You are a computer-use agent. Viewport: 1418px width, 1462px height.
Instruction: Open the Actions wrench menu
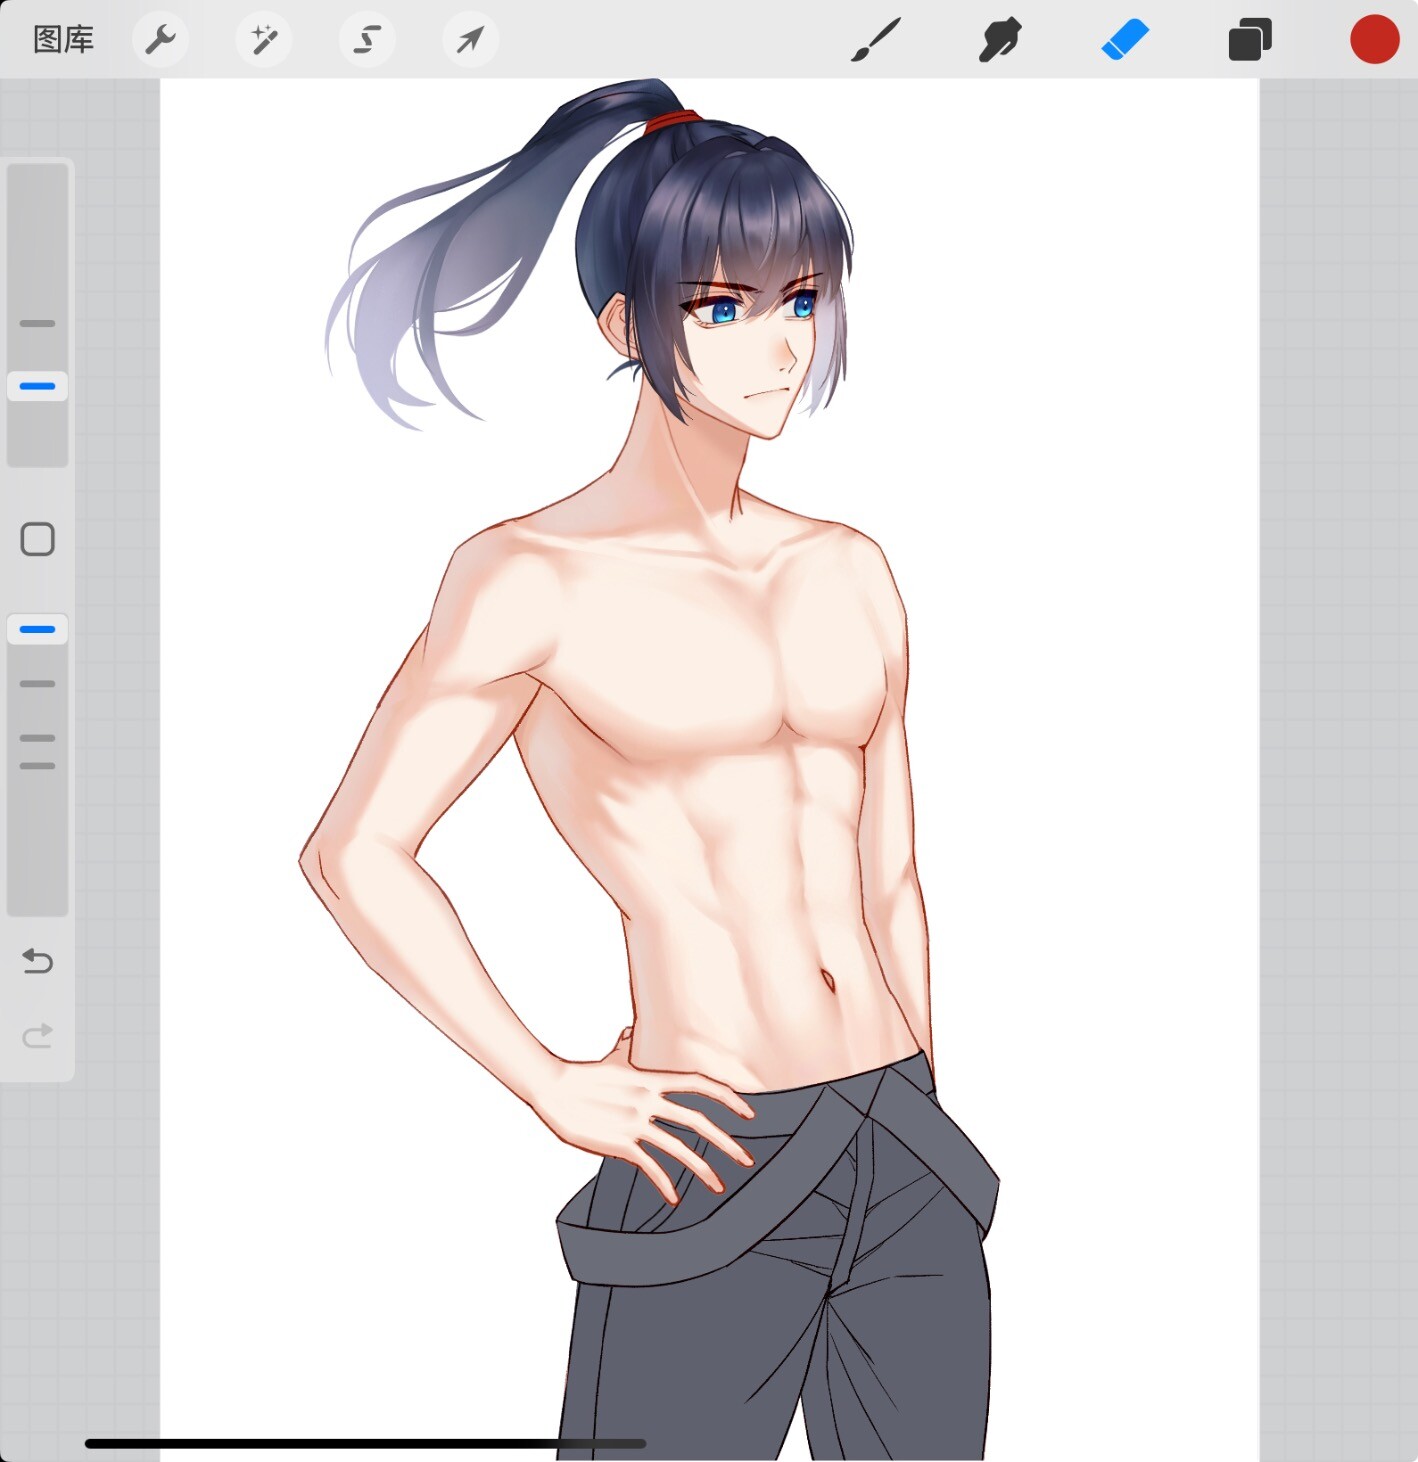pyautogui.click(x=160, y=40)
